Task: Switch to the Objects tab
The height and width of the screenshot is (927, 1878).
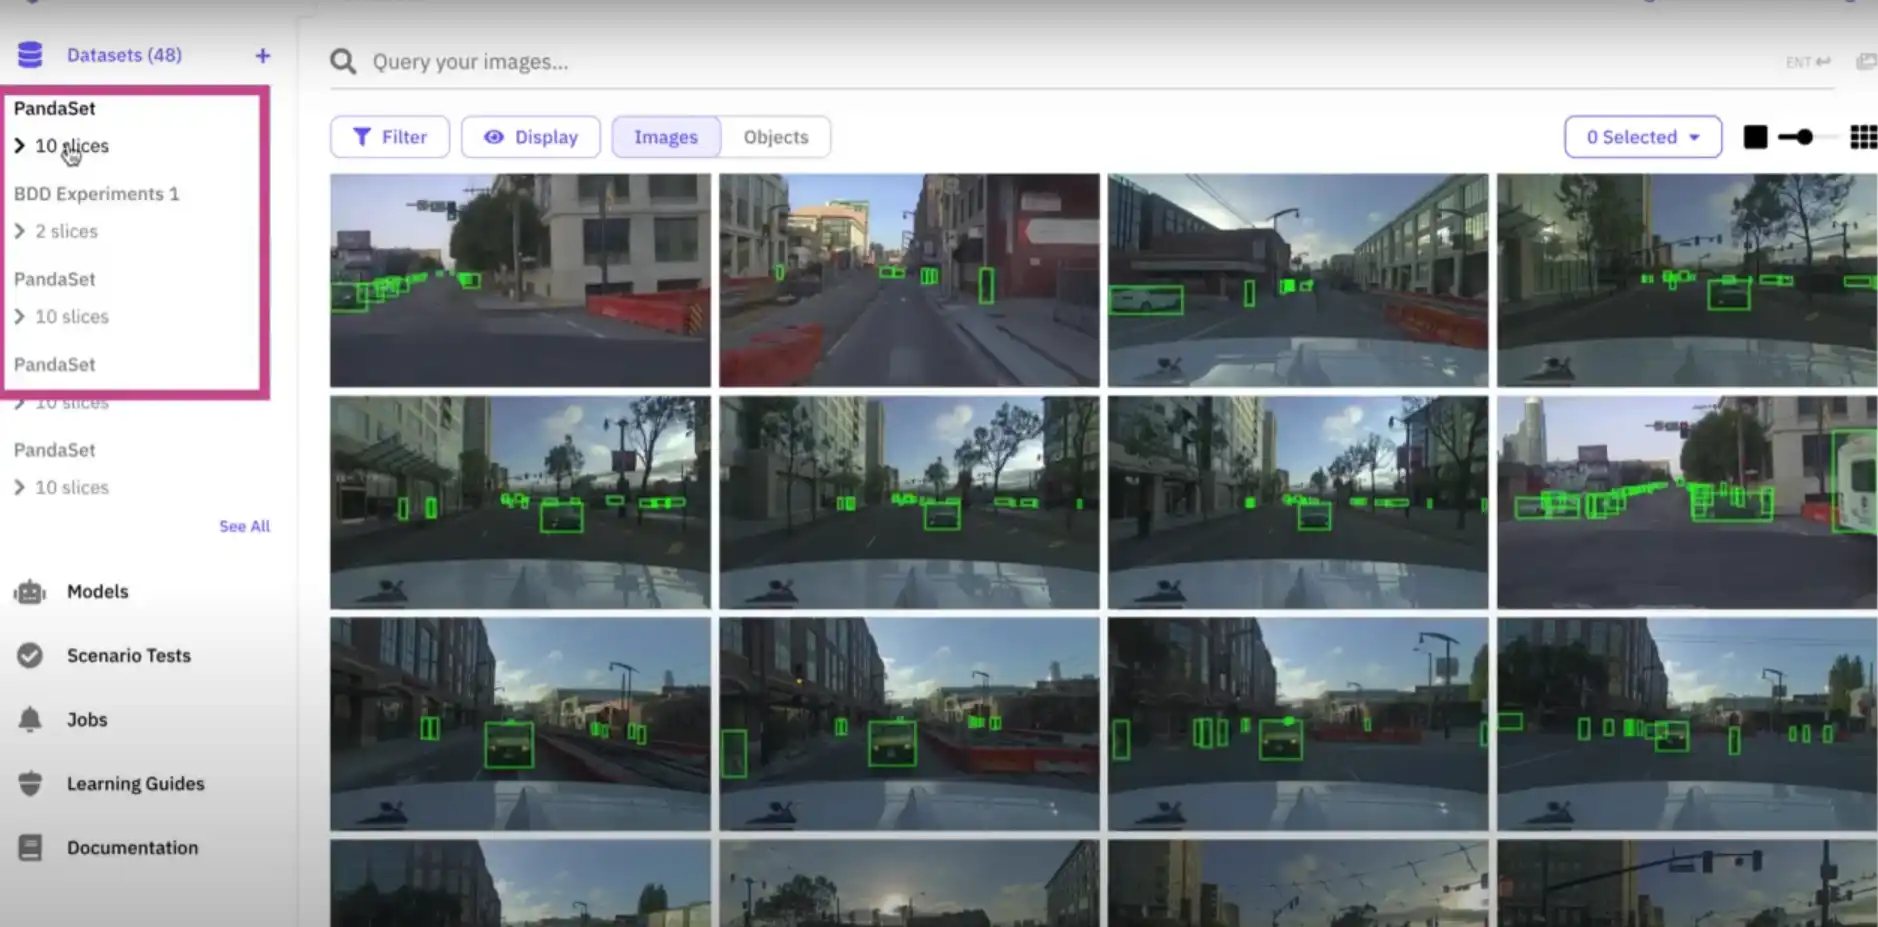Action: coord(776,137)
